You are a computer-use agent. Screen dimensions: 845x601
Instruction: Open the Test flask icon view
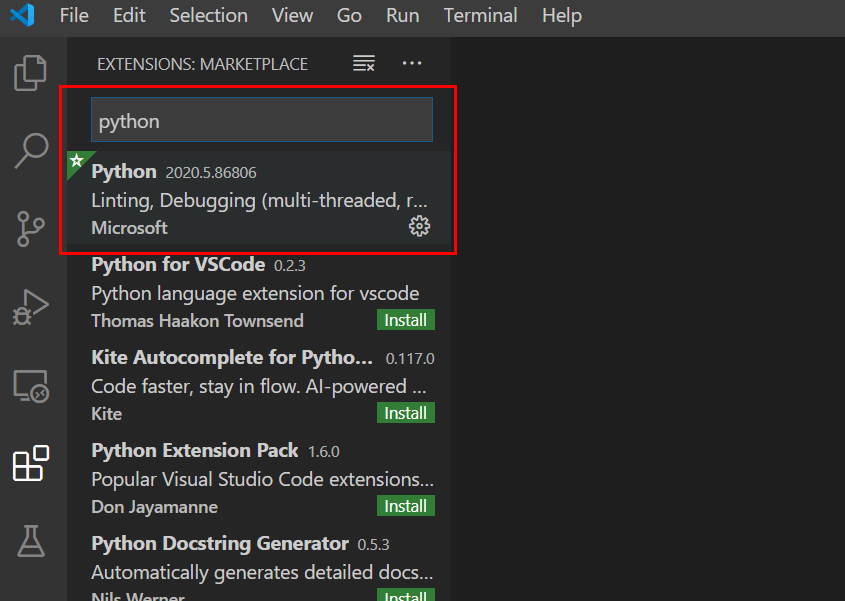pos(31,541)
